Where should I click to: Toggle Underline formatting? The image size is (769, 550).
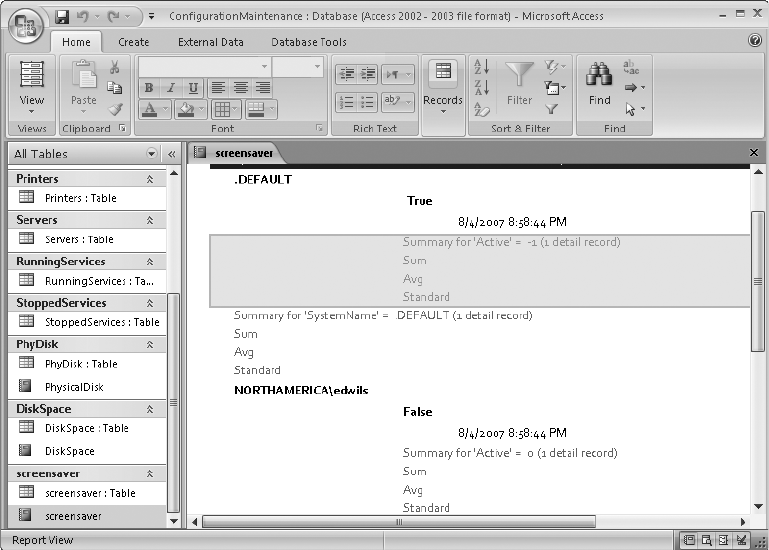(193, 88)
